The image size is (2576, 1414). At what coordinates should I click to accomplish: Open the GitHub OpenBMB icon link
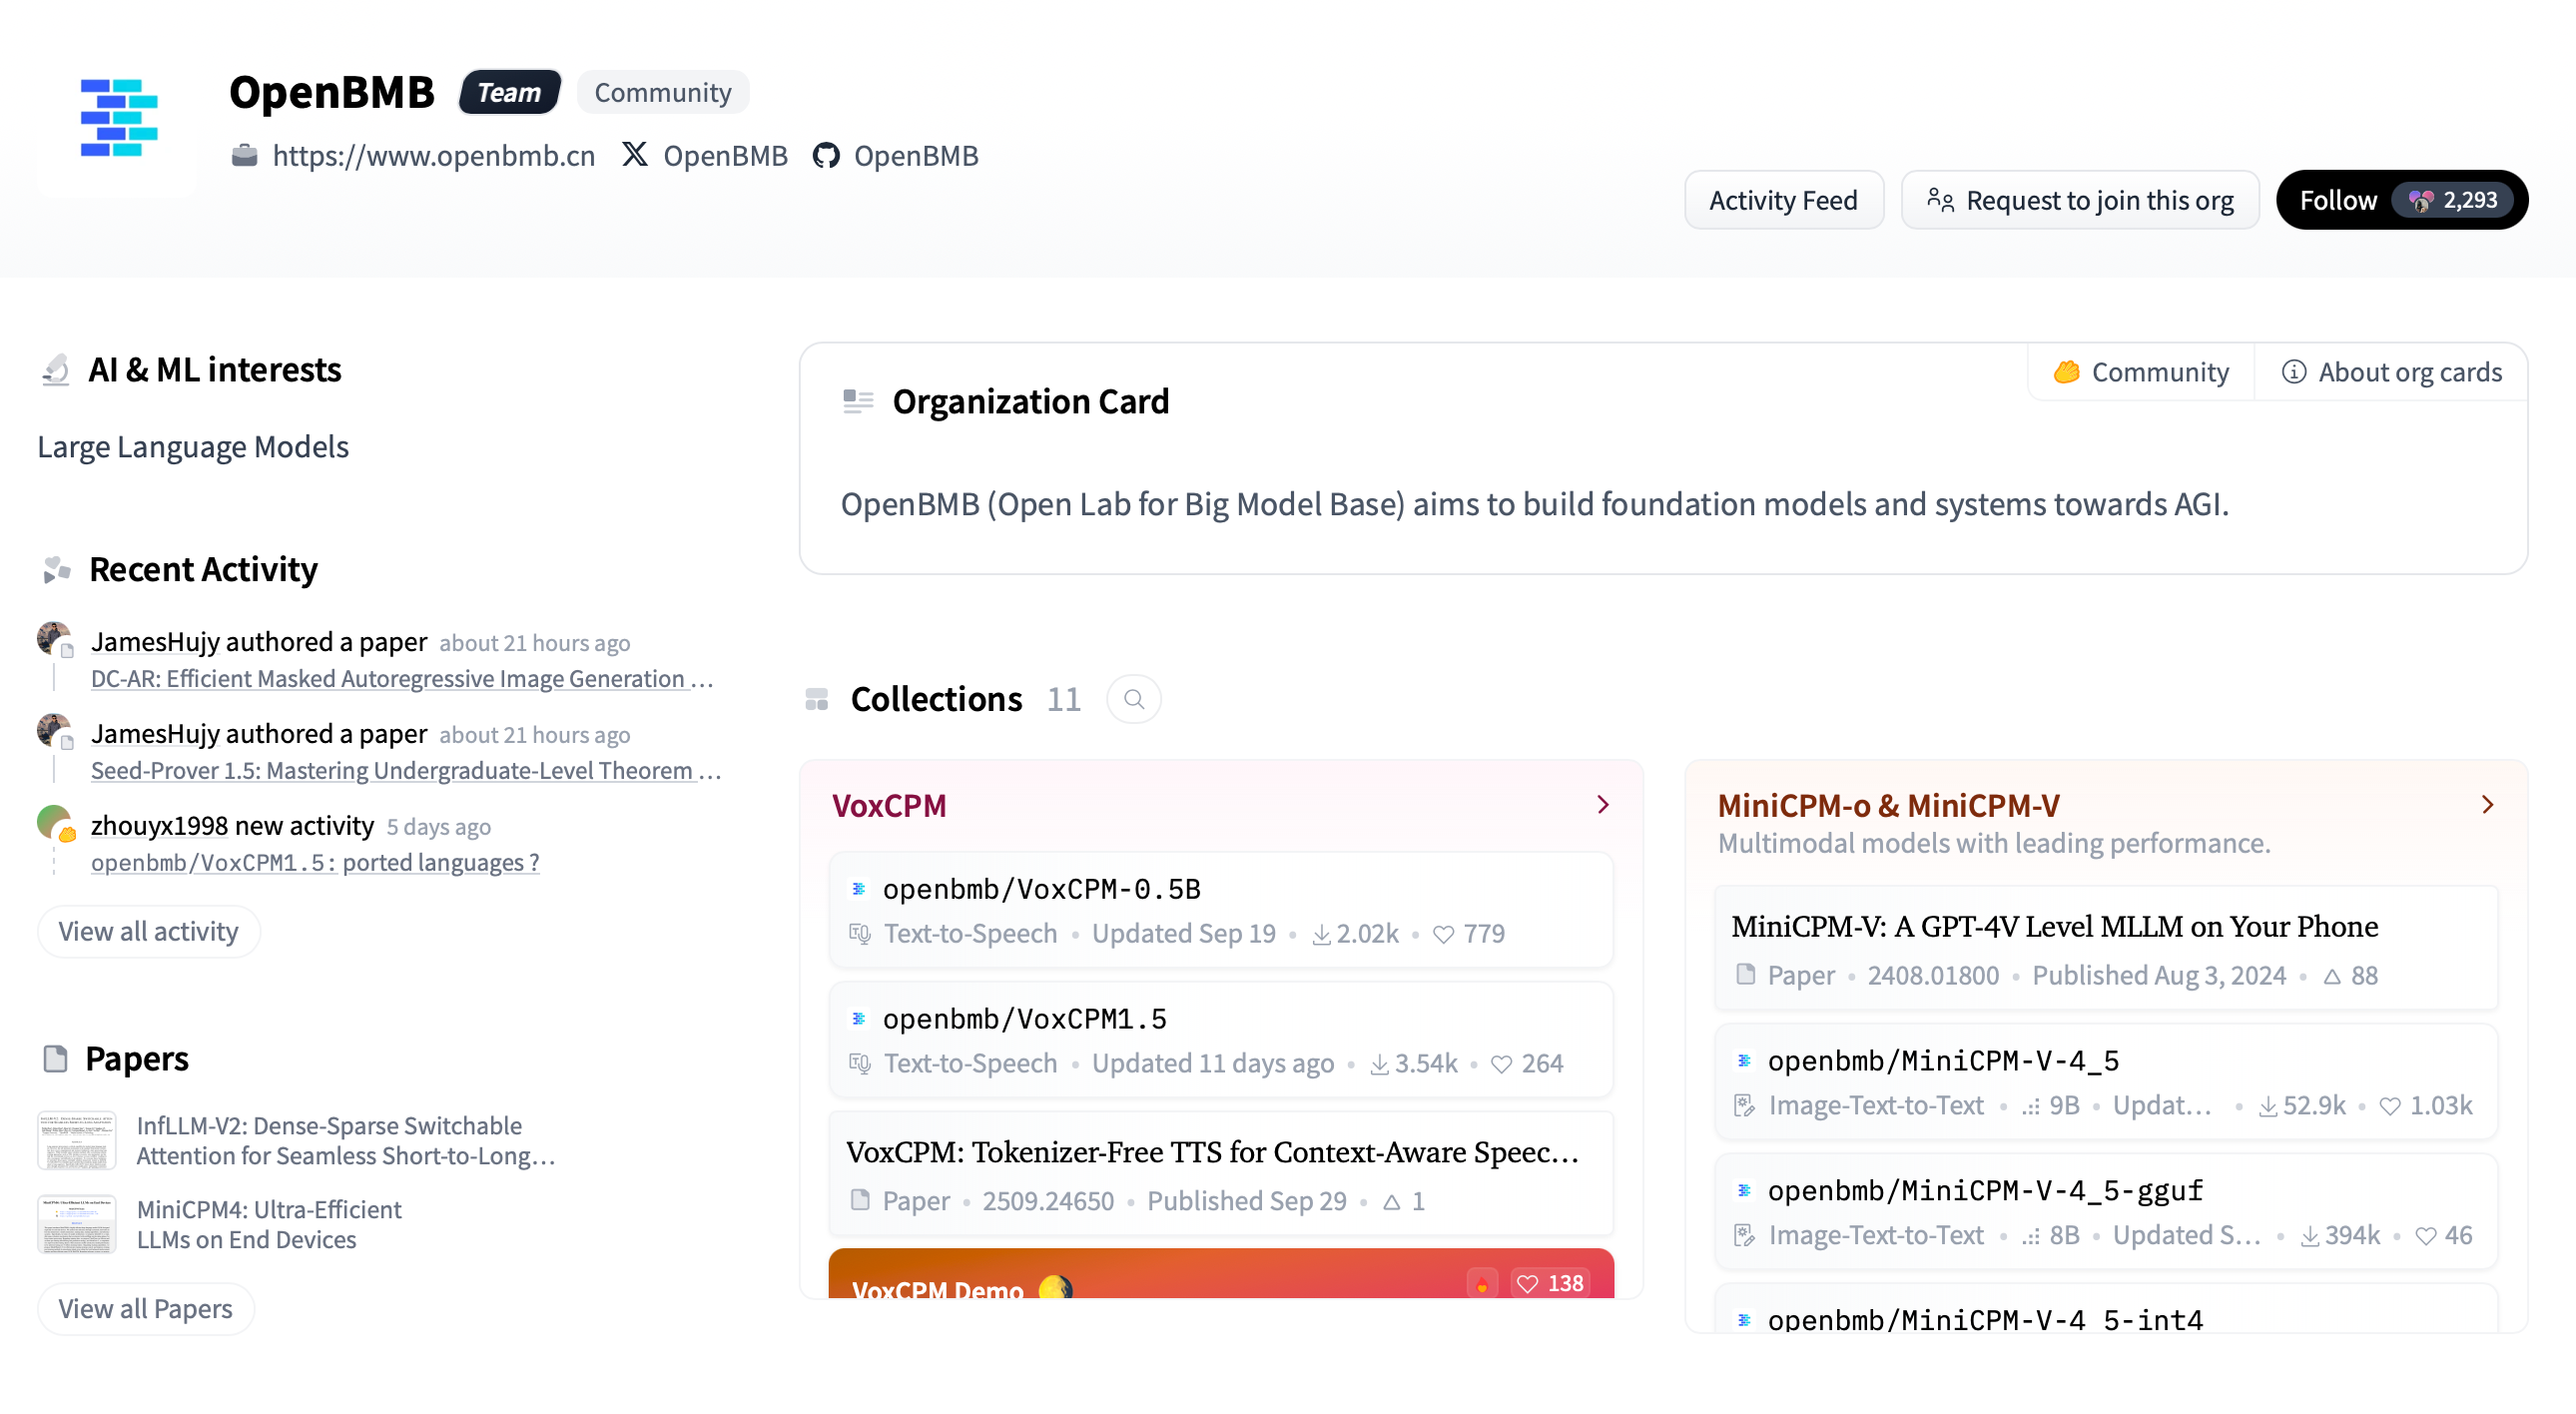(825, 156)
